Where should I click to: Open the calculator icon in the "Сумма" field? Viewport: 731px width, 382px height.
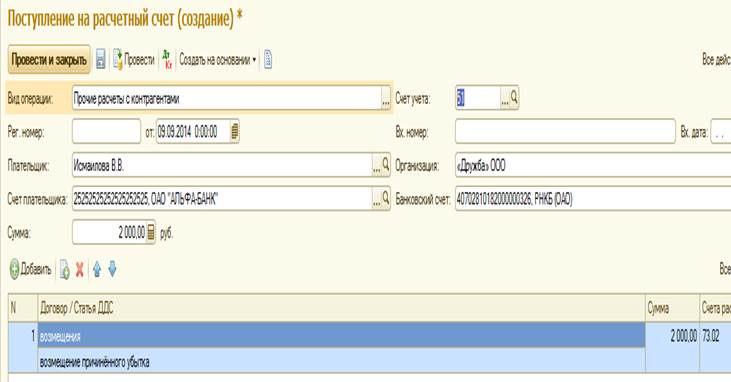(151, 232)
